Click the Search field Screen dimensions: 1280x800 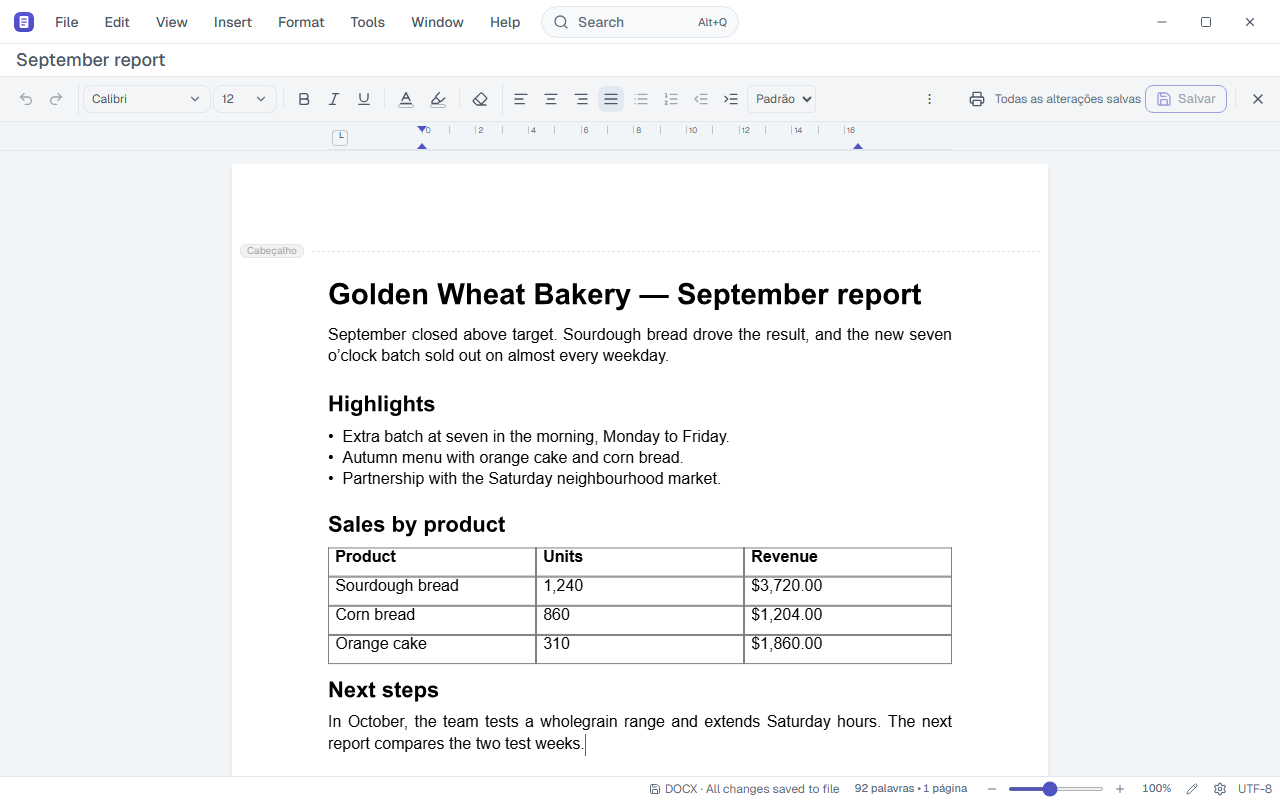tap(640, 22)
